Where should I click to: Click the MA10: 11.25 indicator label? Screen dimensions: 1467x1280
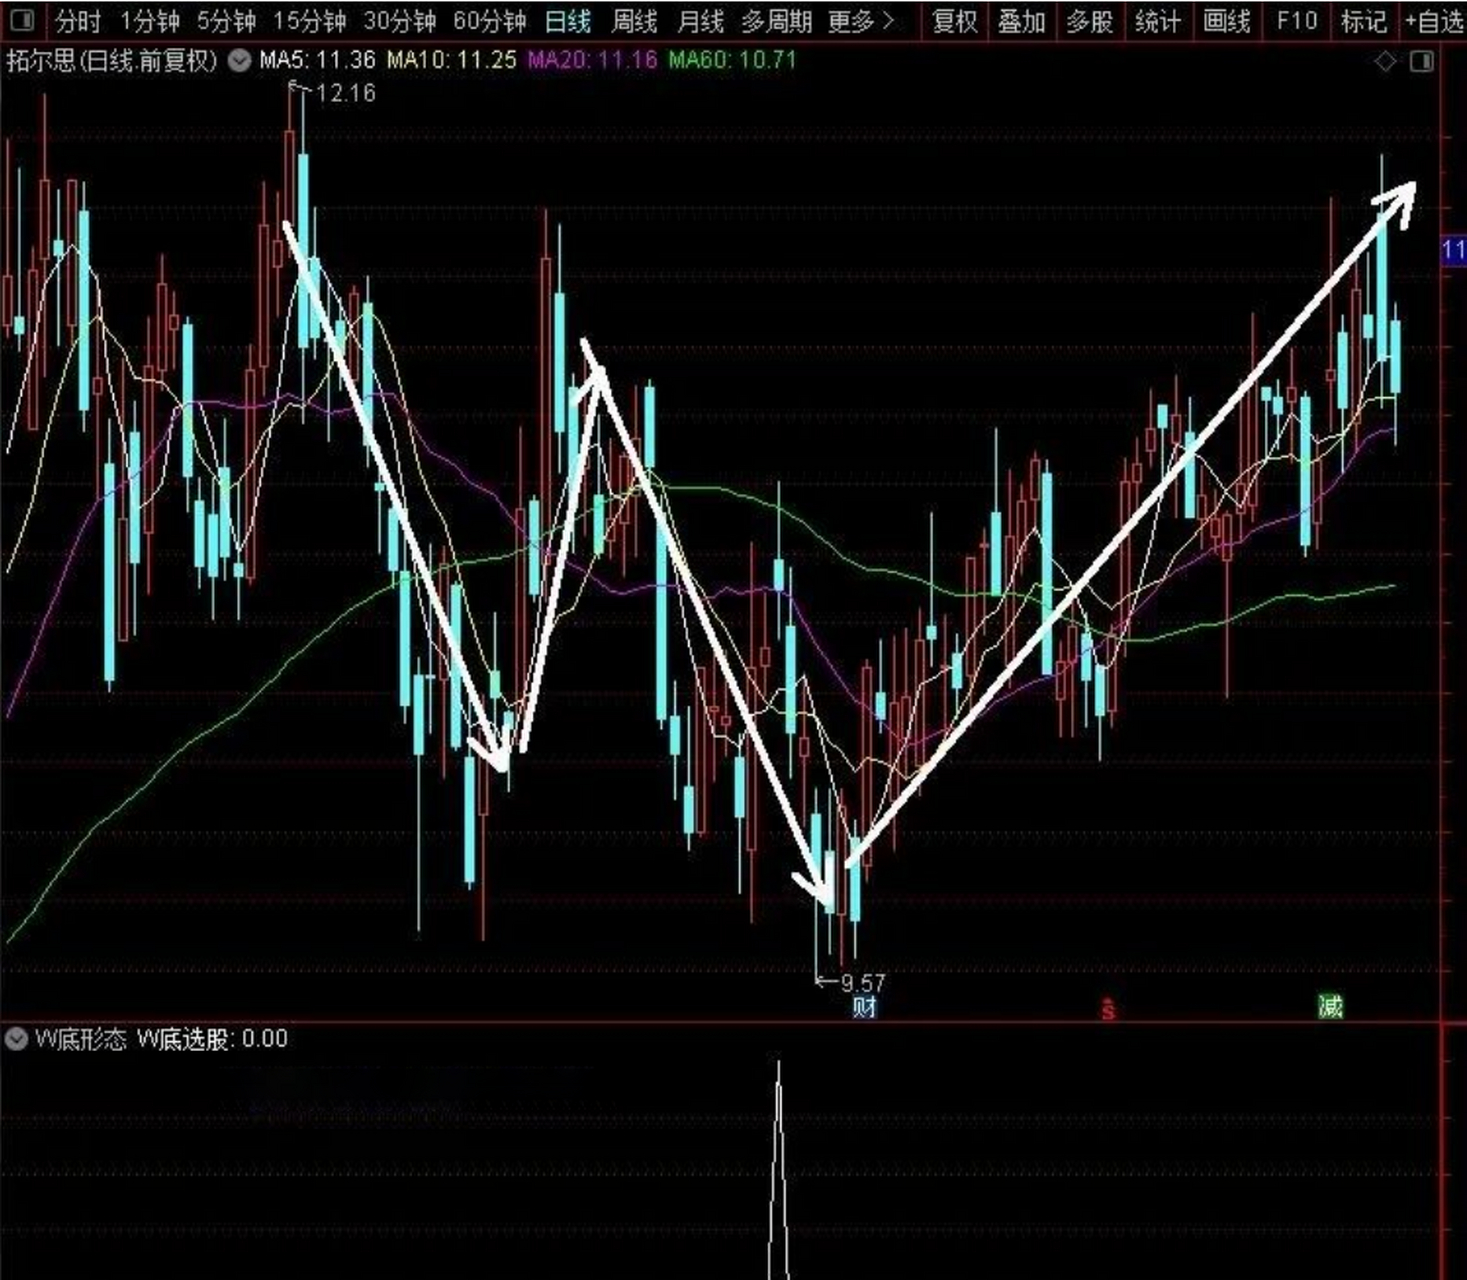click(x=452, y=60)
